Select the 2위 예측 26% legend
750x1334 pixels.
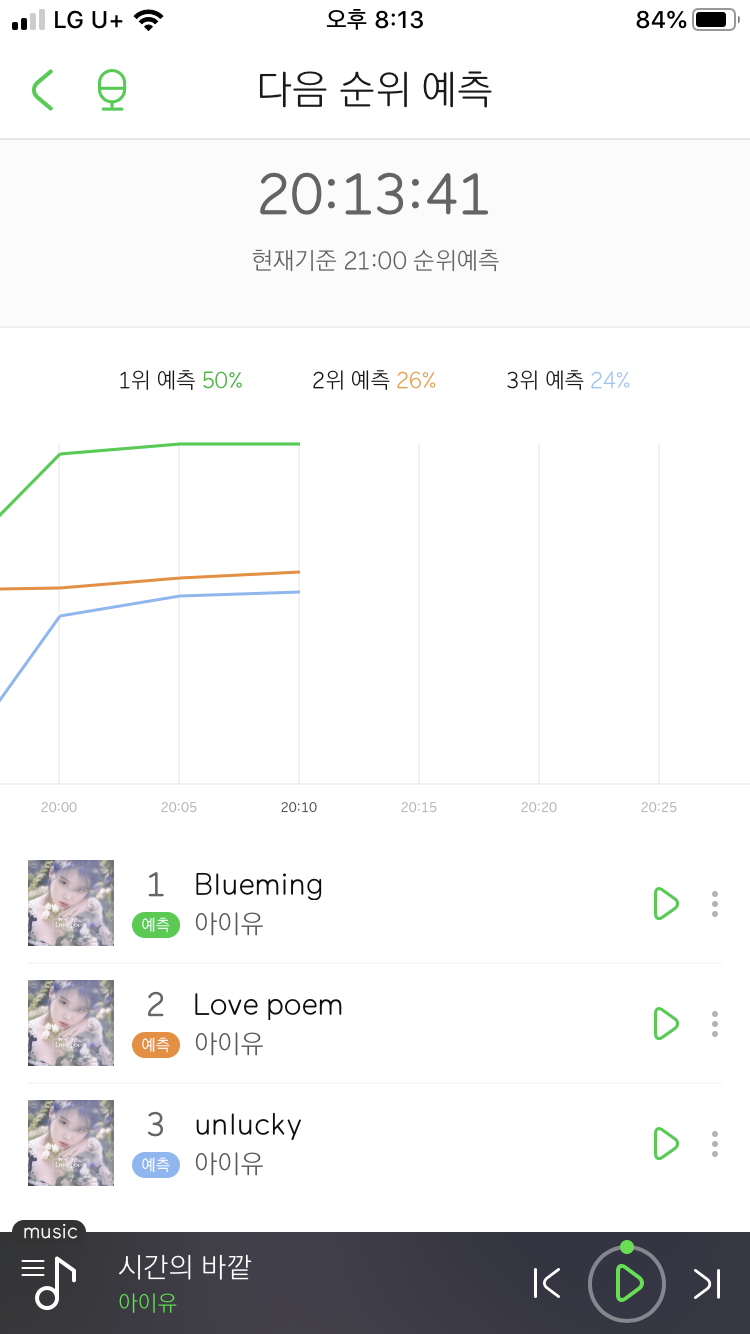(x=374, y=380)
